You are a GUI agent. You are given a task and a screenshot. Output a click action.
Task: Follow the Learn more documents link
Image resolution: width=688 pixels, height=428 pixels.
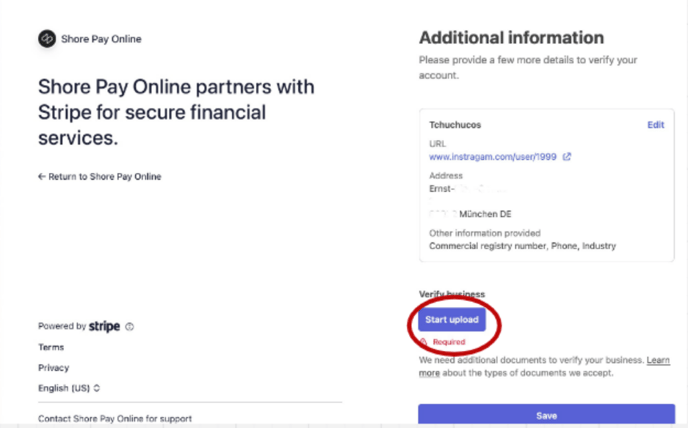click(x=658, y=359)
